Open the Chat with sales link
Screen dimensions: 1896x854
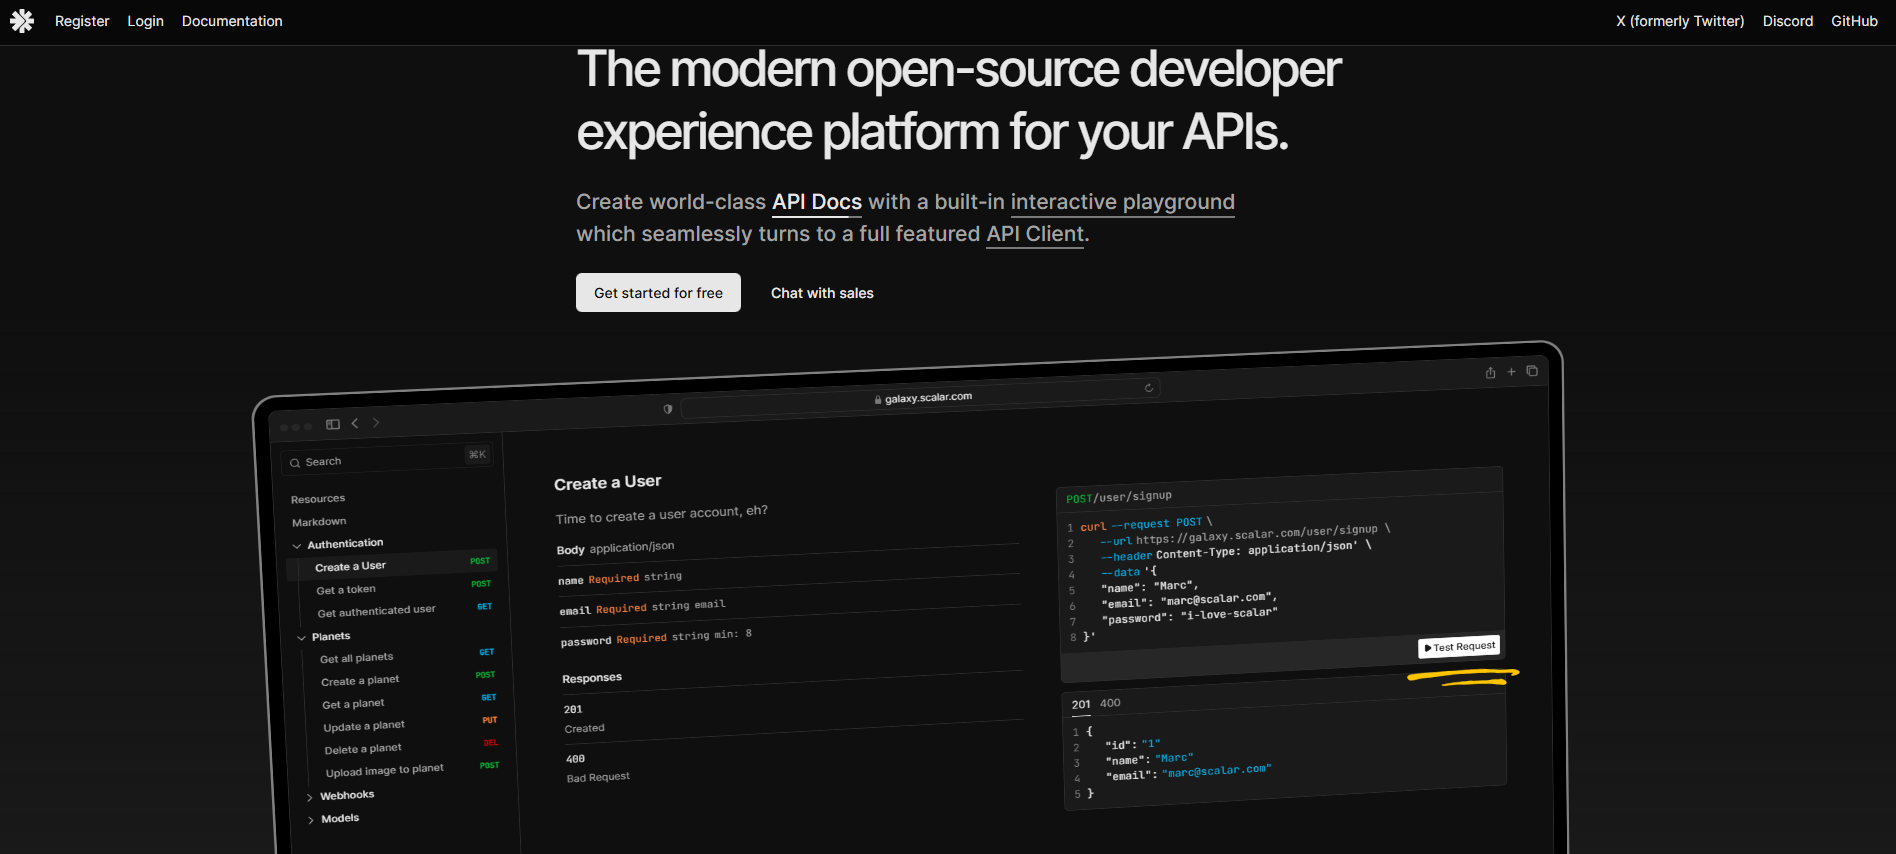(822, 293)
